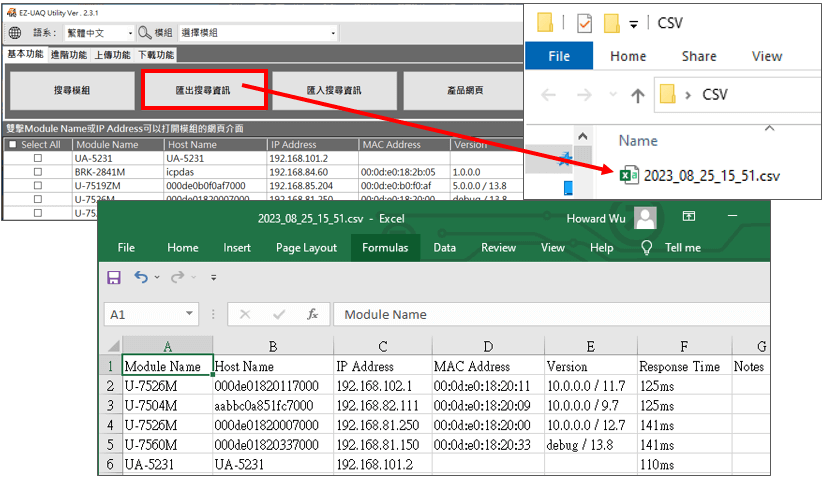The width and height of the screenshot is (825, 480).
Task: Click the 產品網頁 product page button
Action: tap(464, 91)
